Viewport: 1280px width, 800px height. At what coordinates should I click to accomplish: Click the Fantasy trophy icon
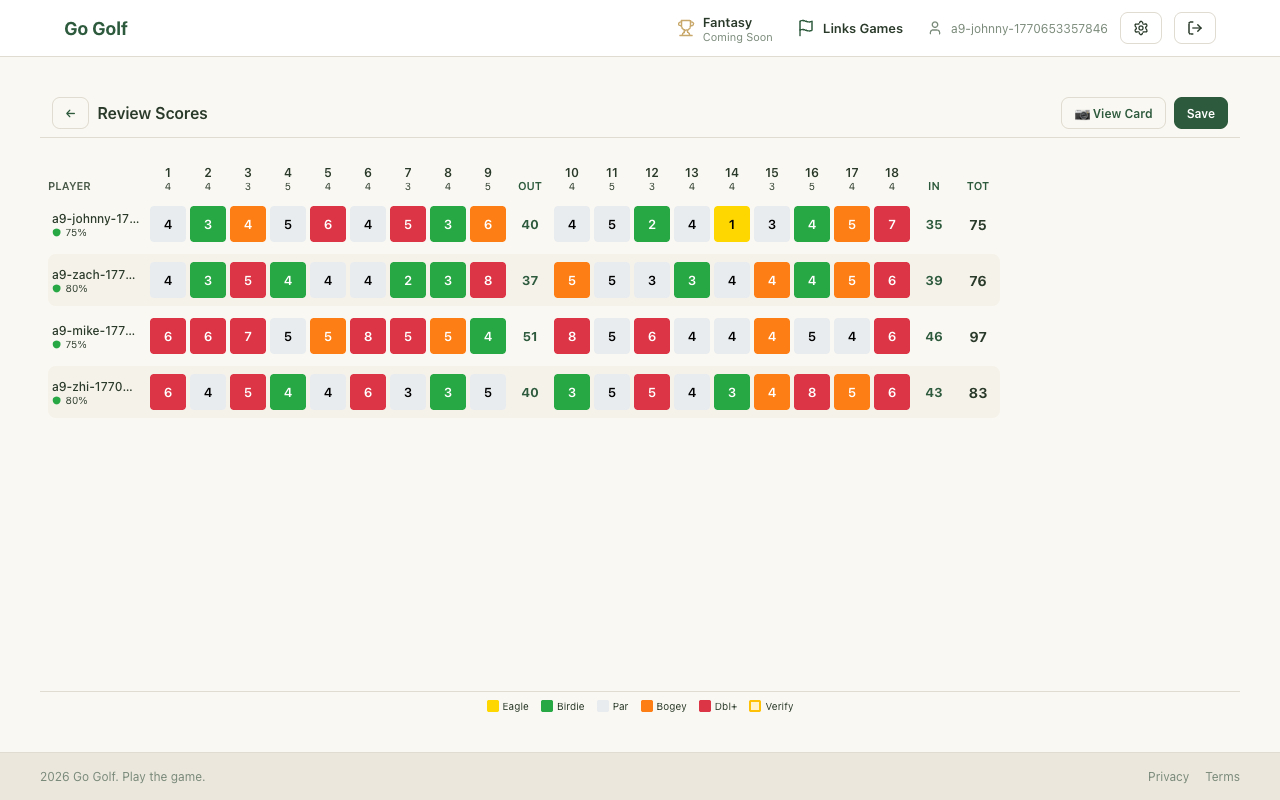point(686,28)
